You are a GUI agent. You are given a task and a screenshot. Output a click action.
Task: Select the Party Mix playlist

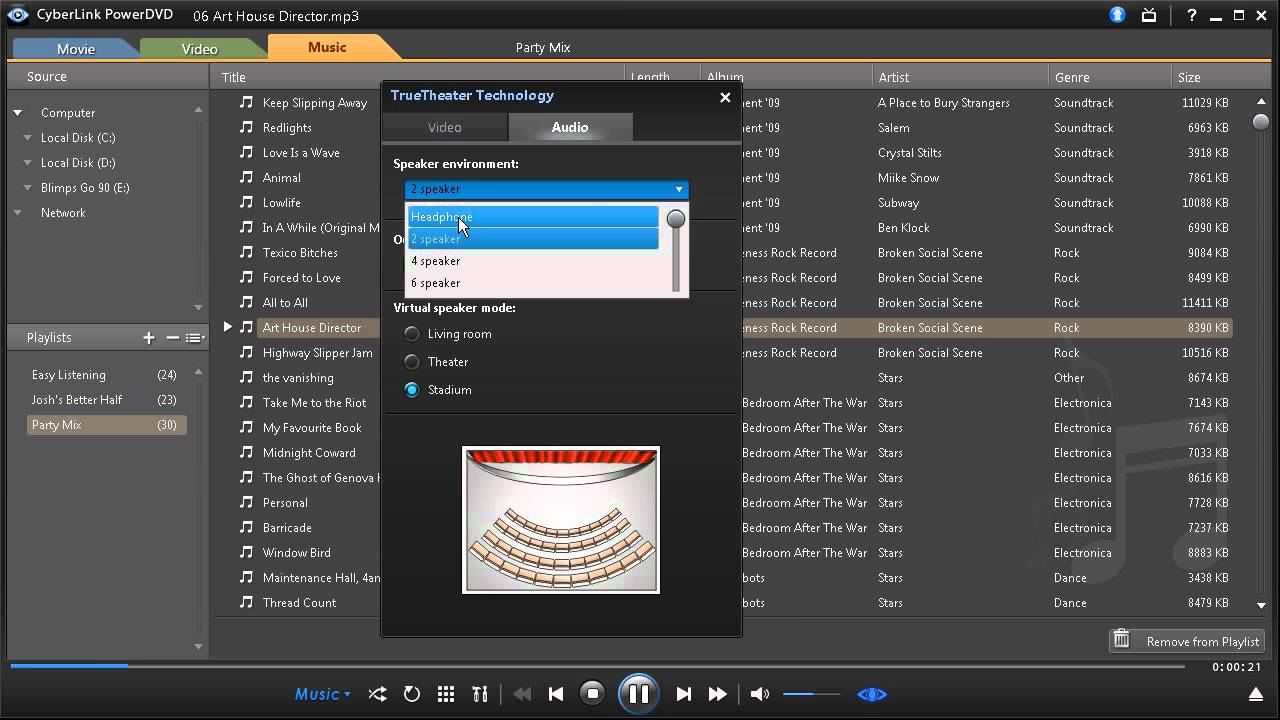(106, 425)
